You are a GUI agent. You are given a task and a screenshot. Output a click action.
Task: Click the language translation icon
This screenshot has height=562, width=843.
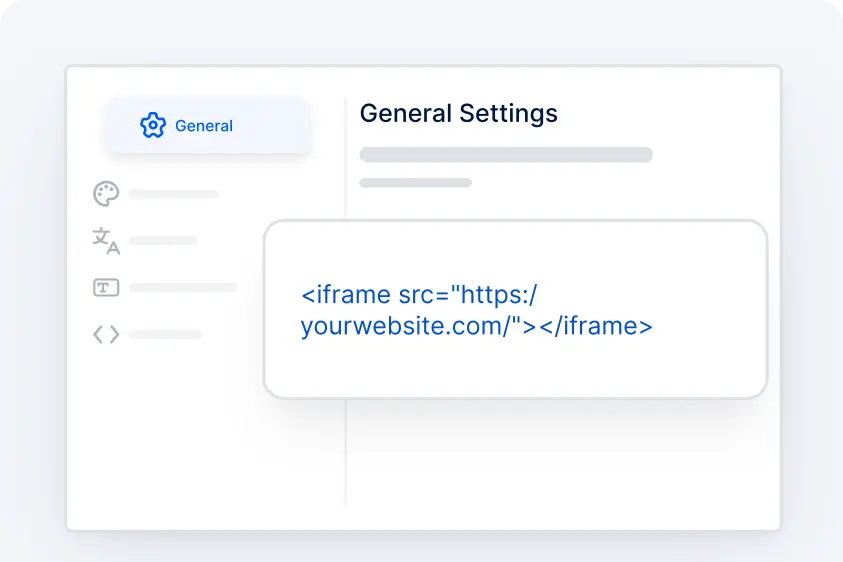click(105, 241)
